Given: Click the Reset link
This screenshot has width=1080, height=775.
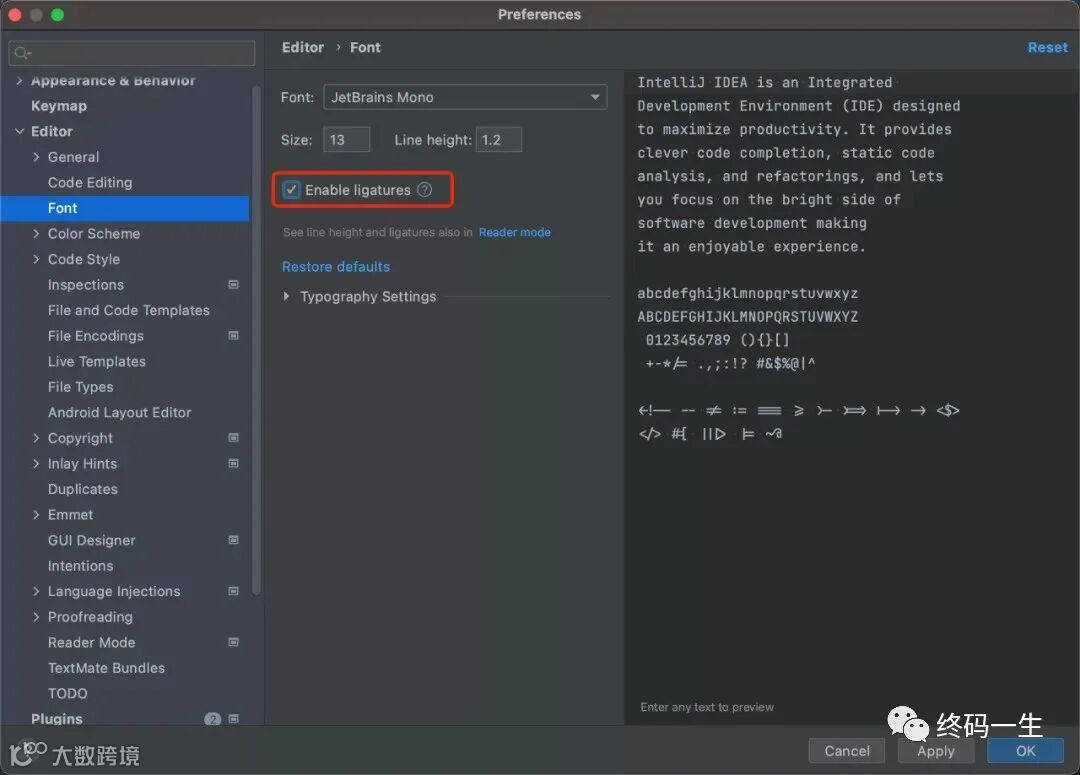Looking at the screenshot, I should [1047, 48].
